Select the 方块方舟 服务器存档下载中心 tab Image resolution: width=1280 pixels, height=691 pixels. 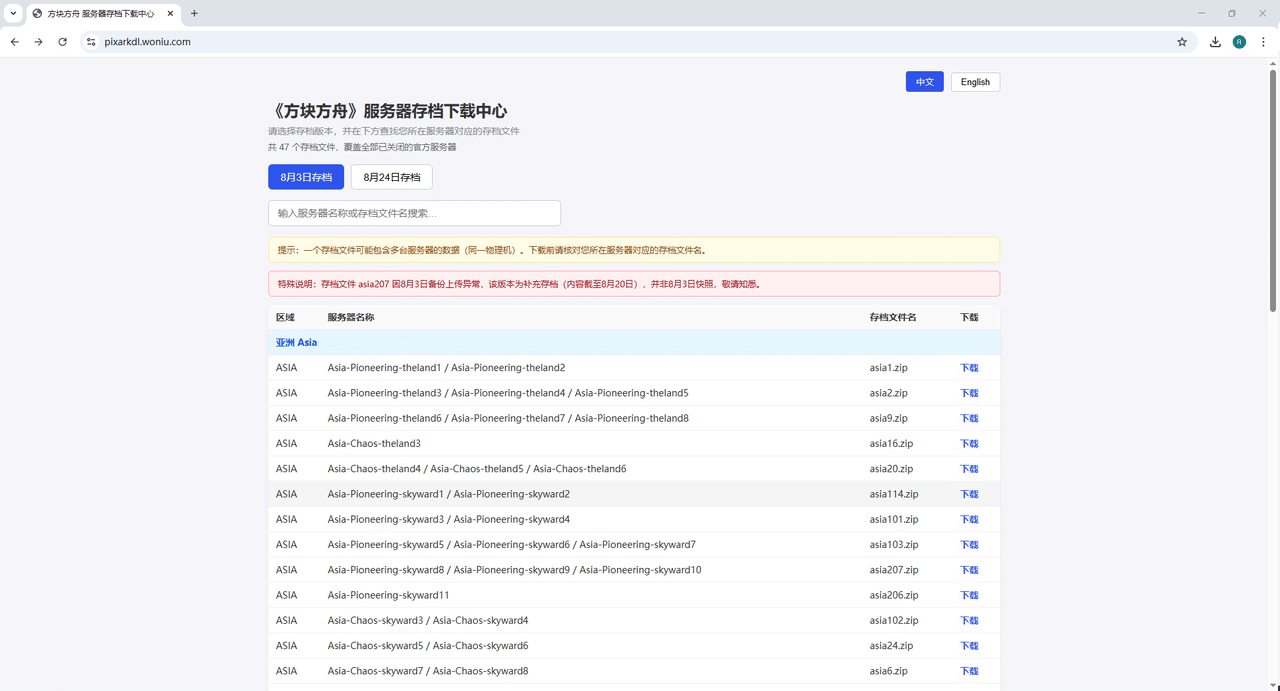click(103, 14)
